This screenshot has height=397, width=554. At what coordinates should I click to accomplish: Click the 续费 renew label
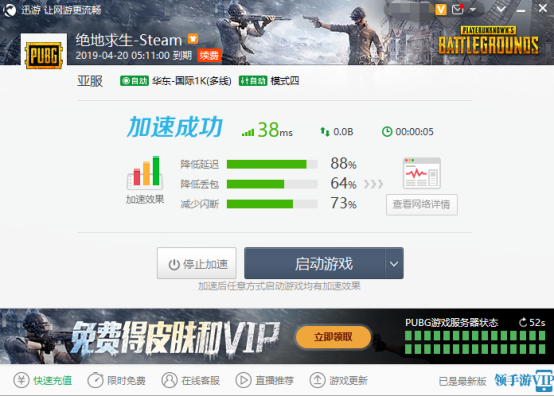(209, 55)
